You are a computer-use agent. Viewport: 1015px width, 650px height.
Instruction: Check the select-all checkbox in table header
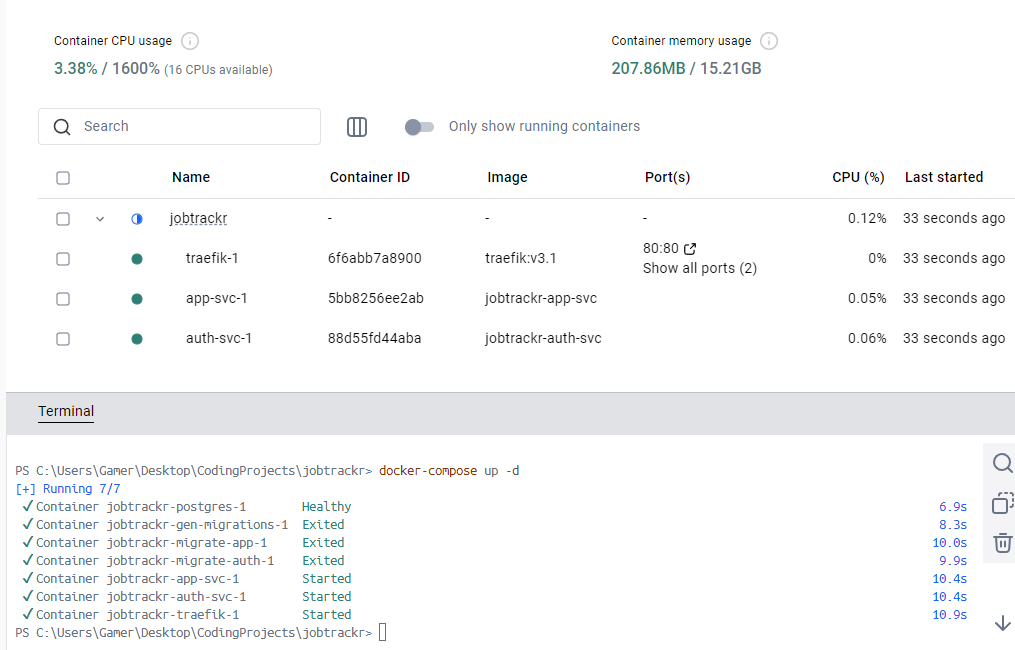click(x=63, y=178)
